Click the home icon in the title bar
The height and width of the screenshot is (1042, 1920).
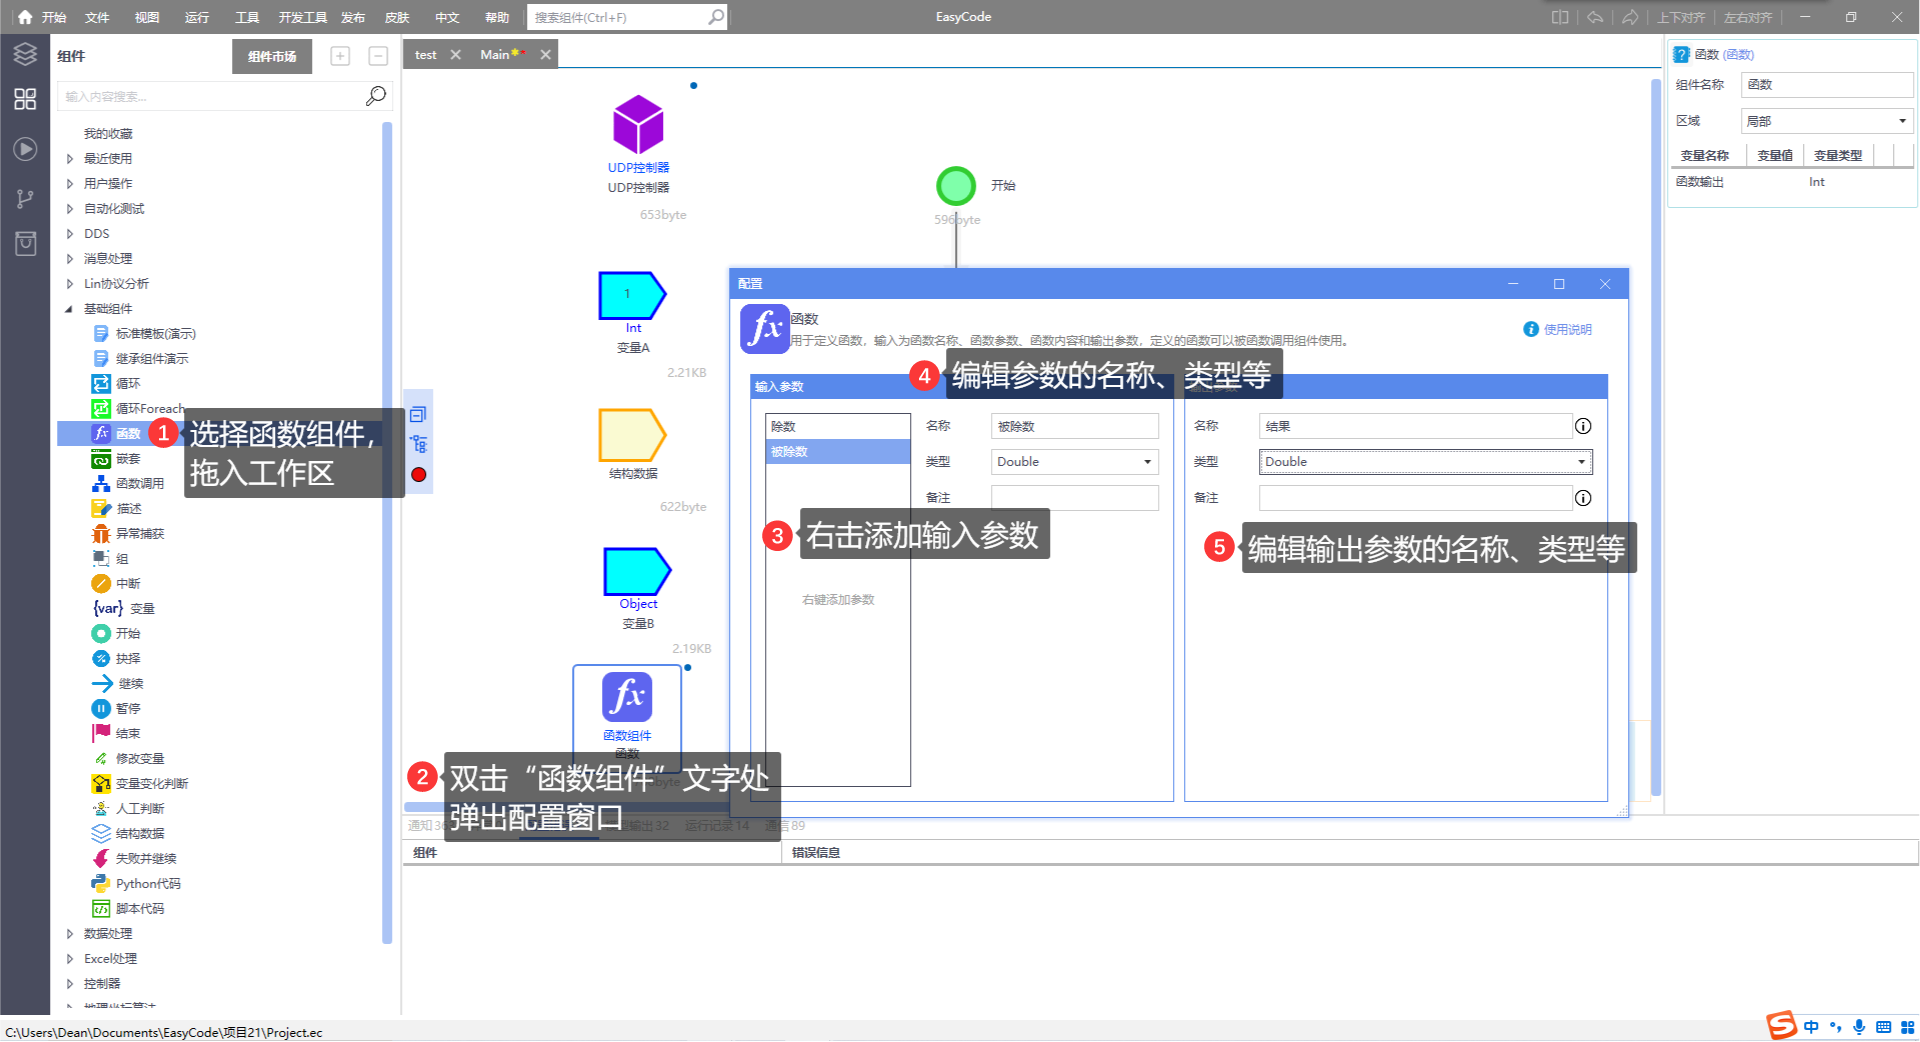click(25, 17)
